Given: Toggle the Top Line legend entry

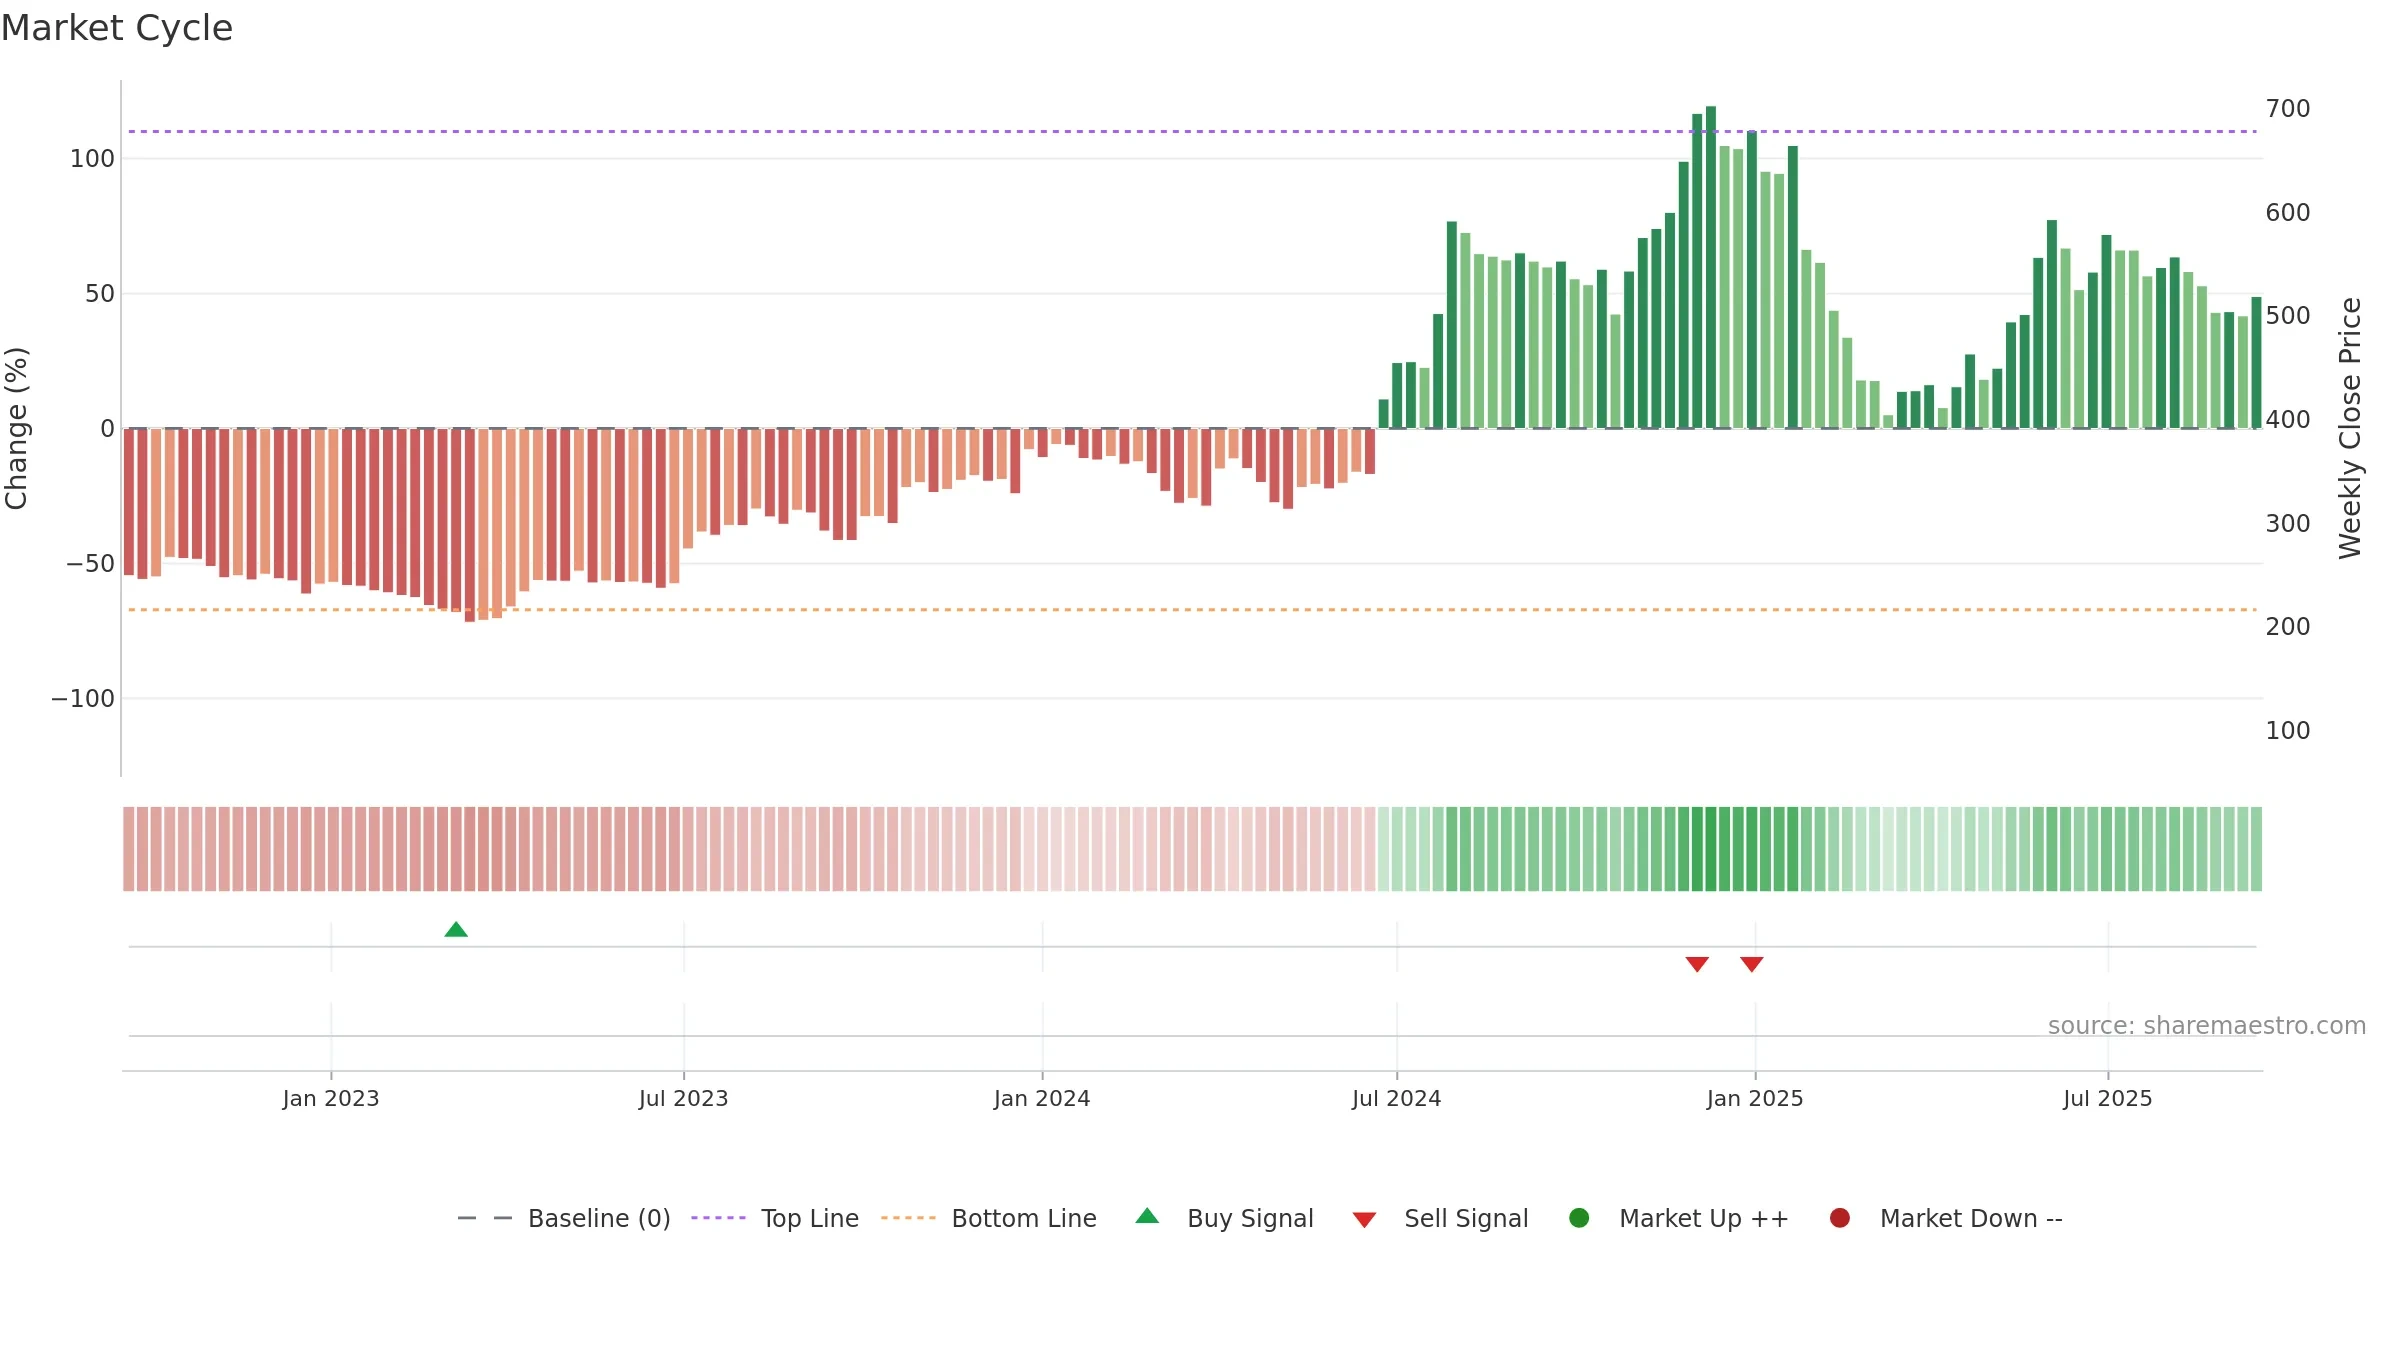Looking at the screenshot, I should pos(775,1218).
